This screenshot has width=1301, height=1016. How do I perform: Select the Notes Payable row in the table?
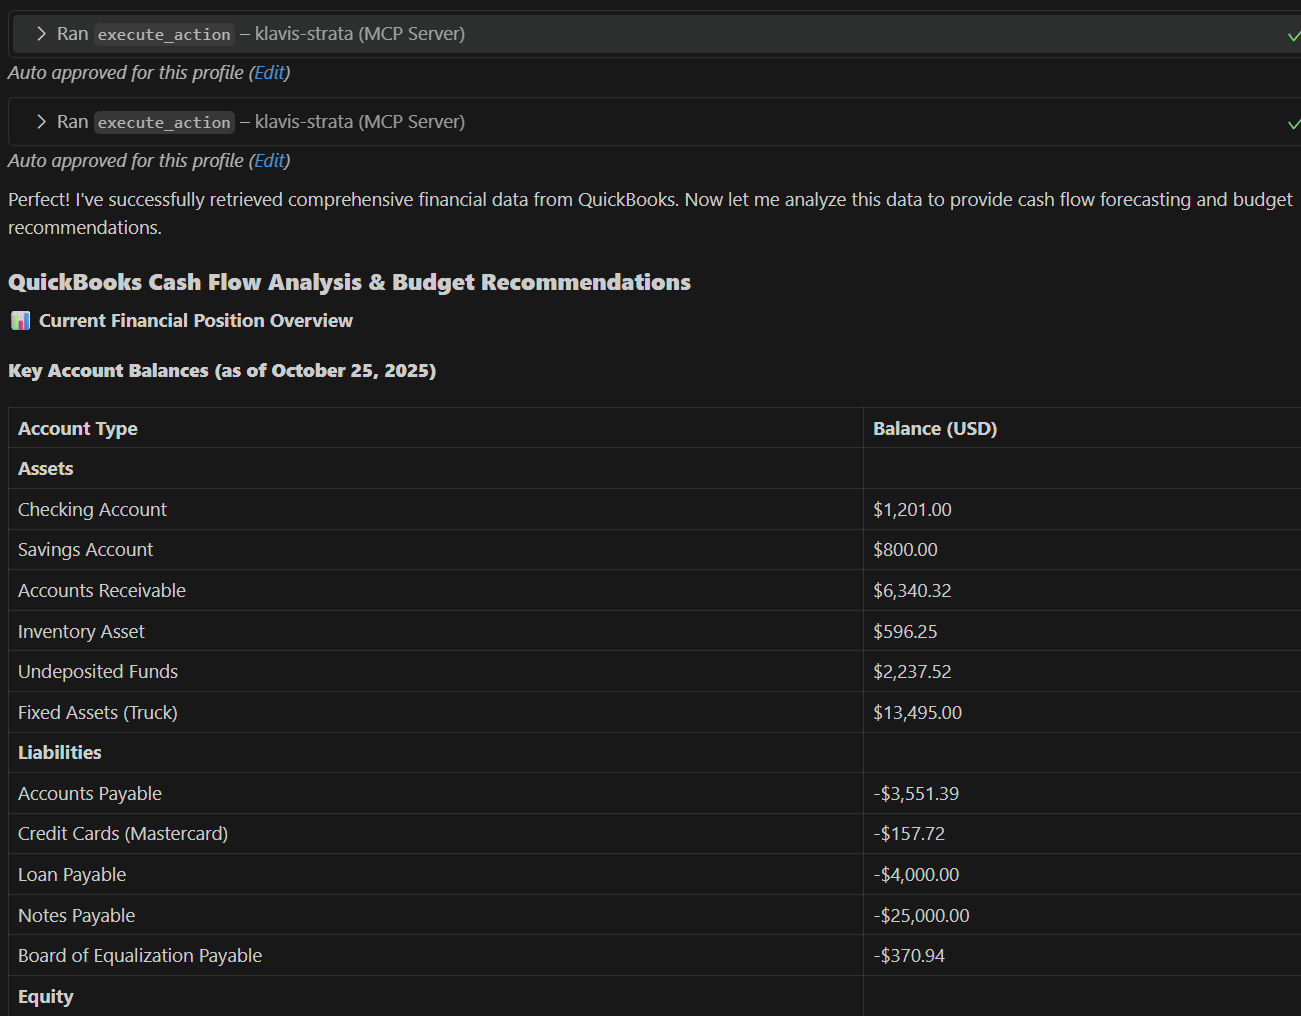tap(76, 915)
